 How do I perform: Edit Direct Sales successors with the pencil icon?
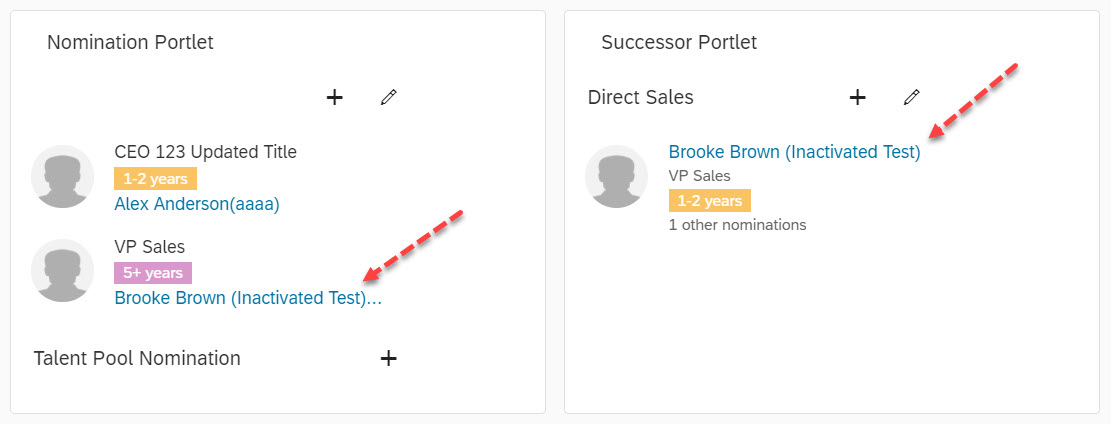pyautogui.click(x=912, y=97)
